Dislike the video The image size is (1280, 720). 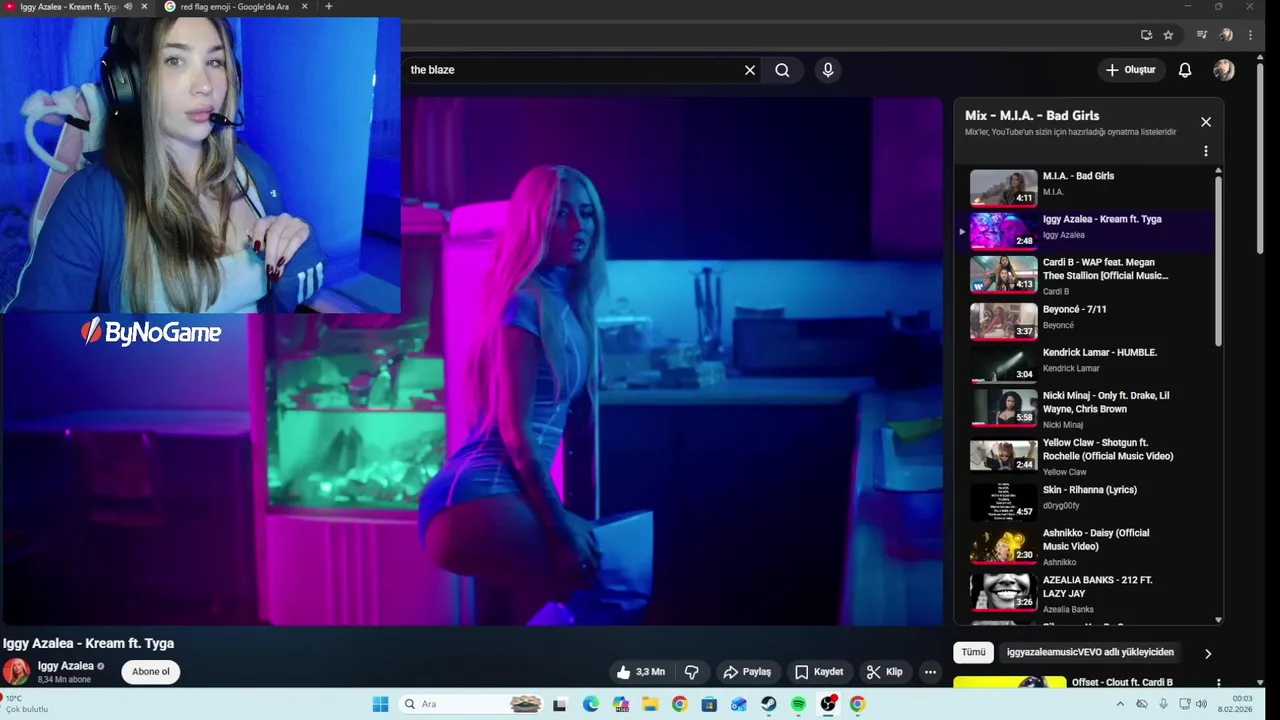[x=691, y=672]
